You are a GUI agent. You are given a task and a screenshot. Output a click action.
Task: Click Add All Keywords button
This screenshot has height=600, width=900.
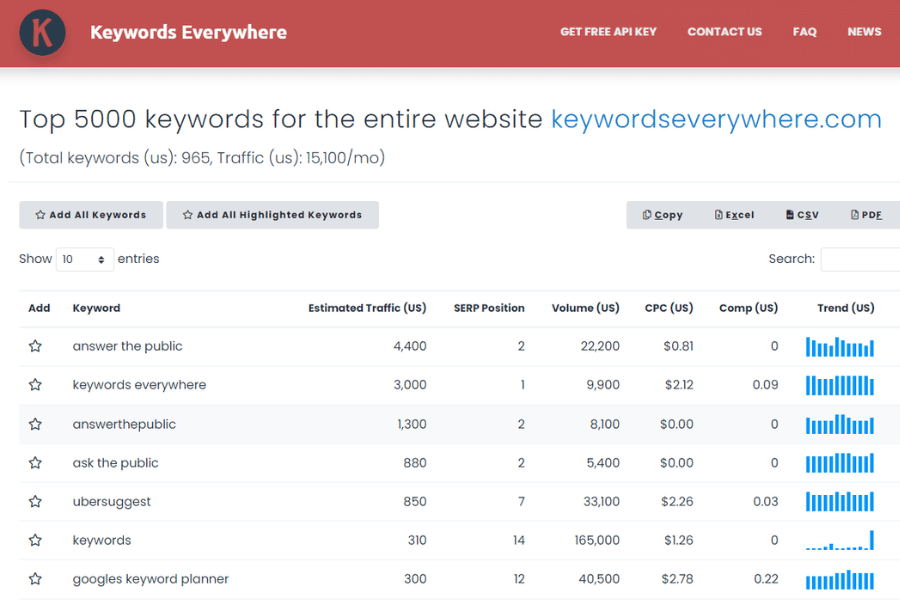pos(90,215)
